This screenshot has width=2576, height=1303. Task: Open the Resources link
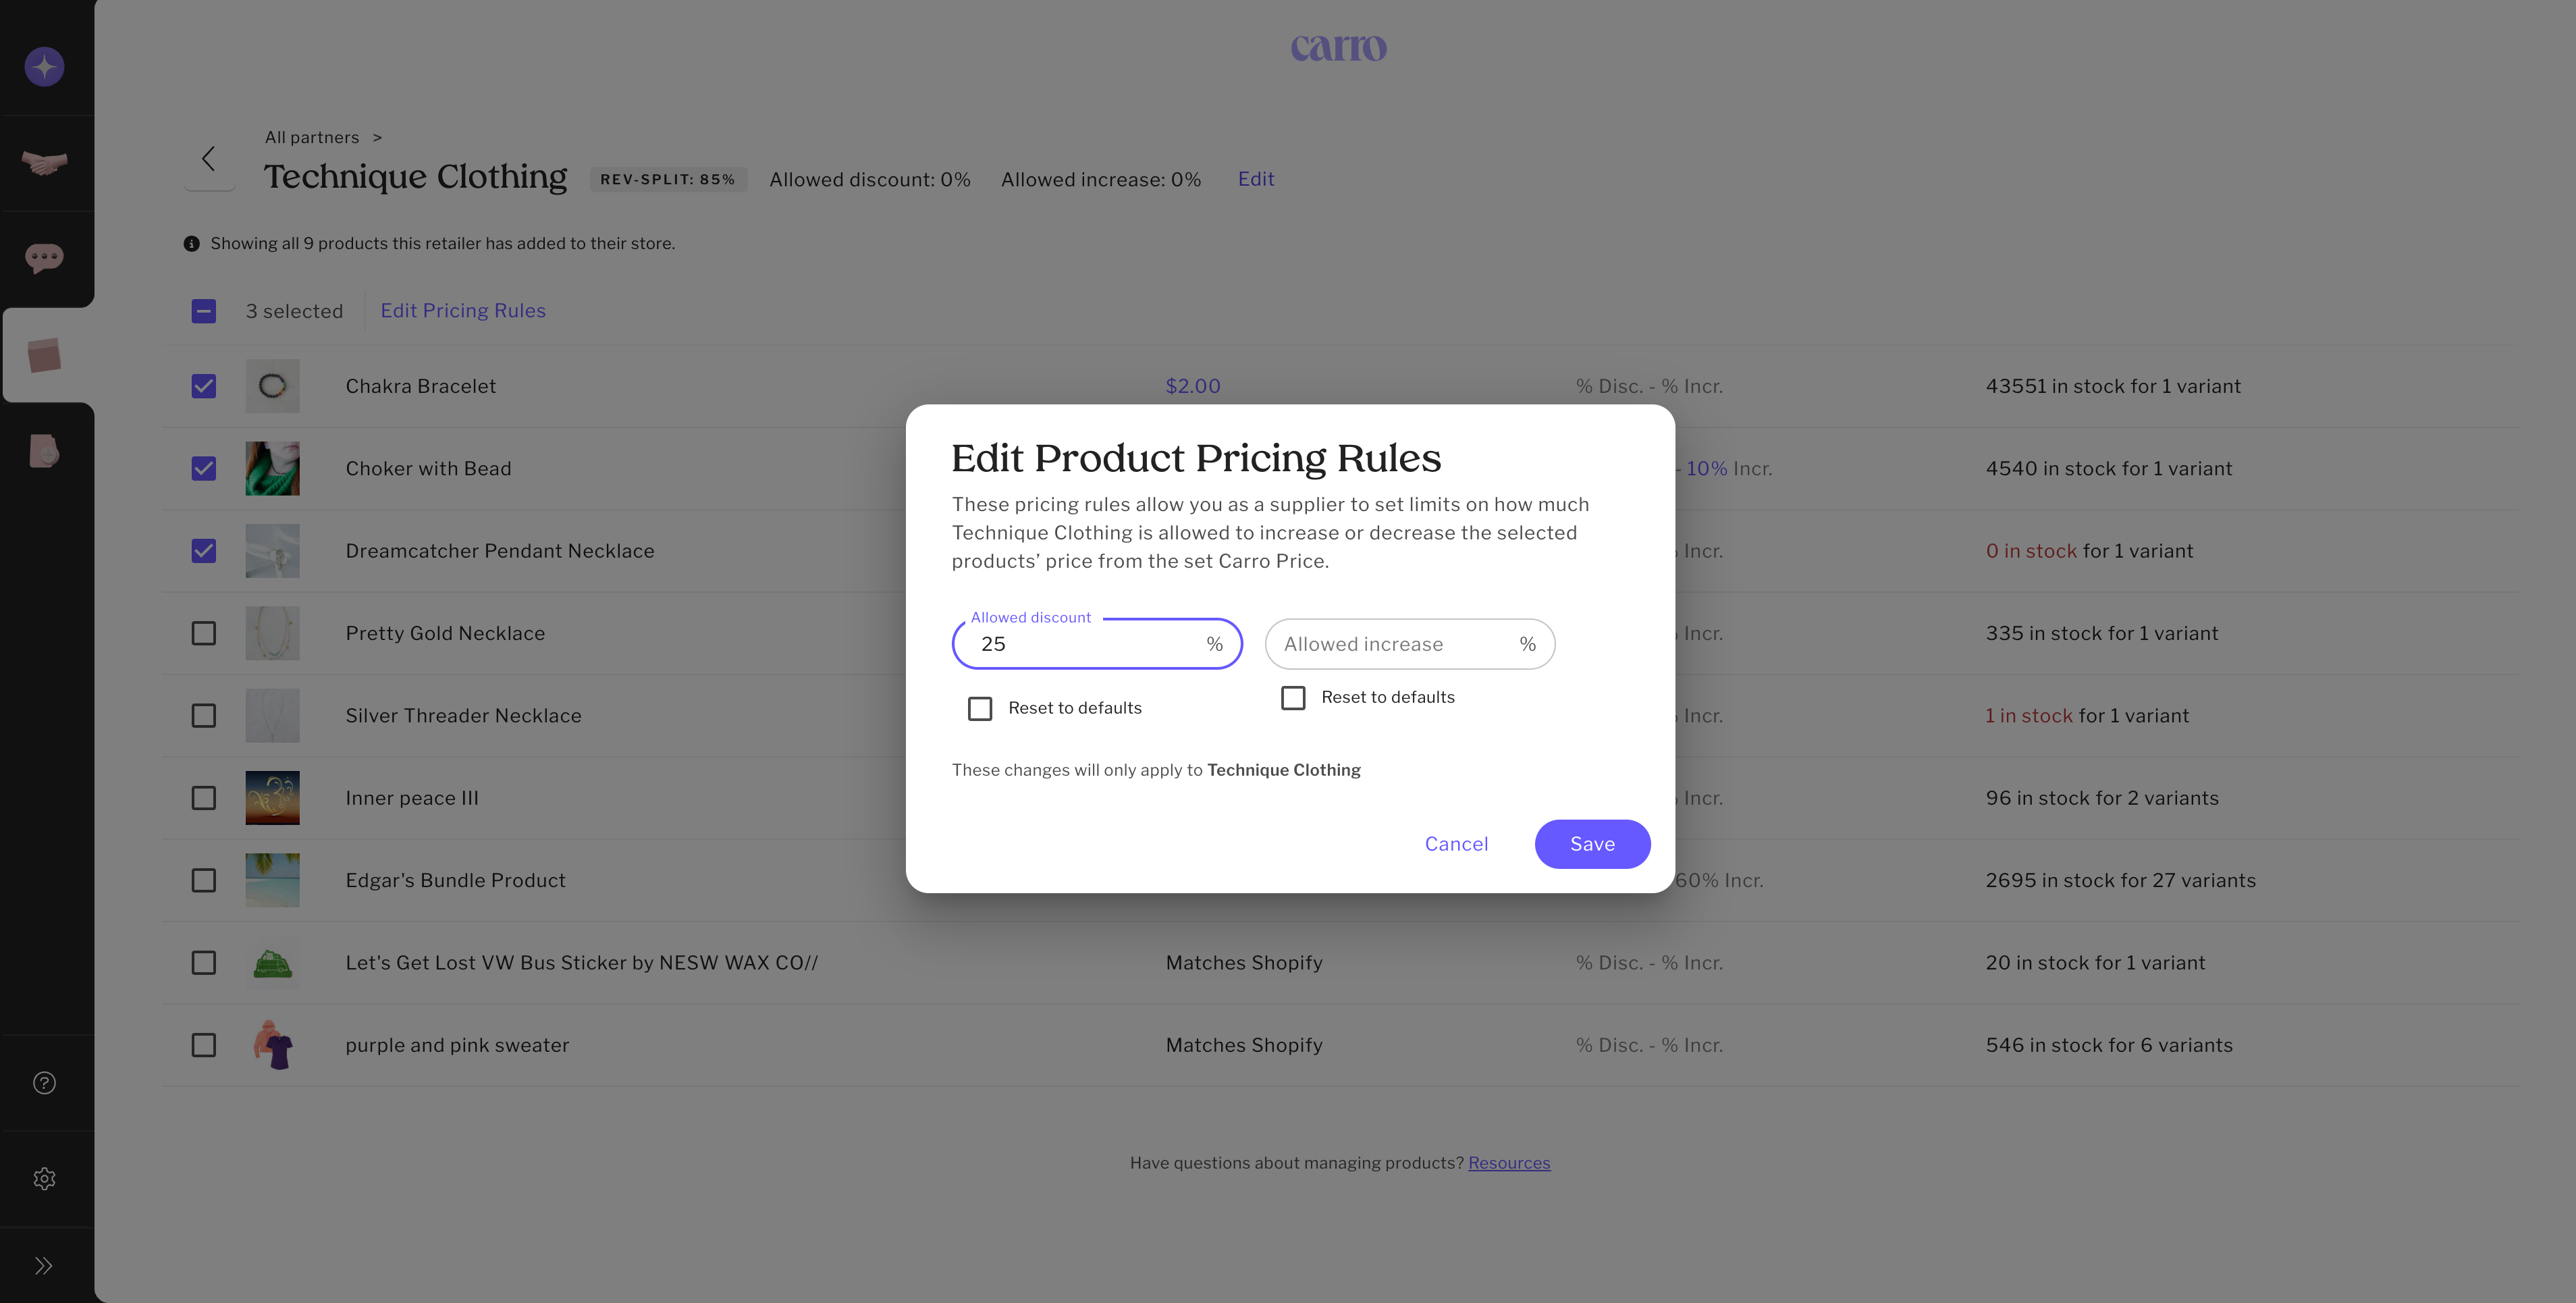[x=1508, y=1163]
